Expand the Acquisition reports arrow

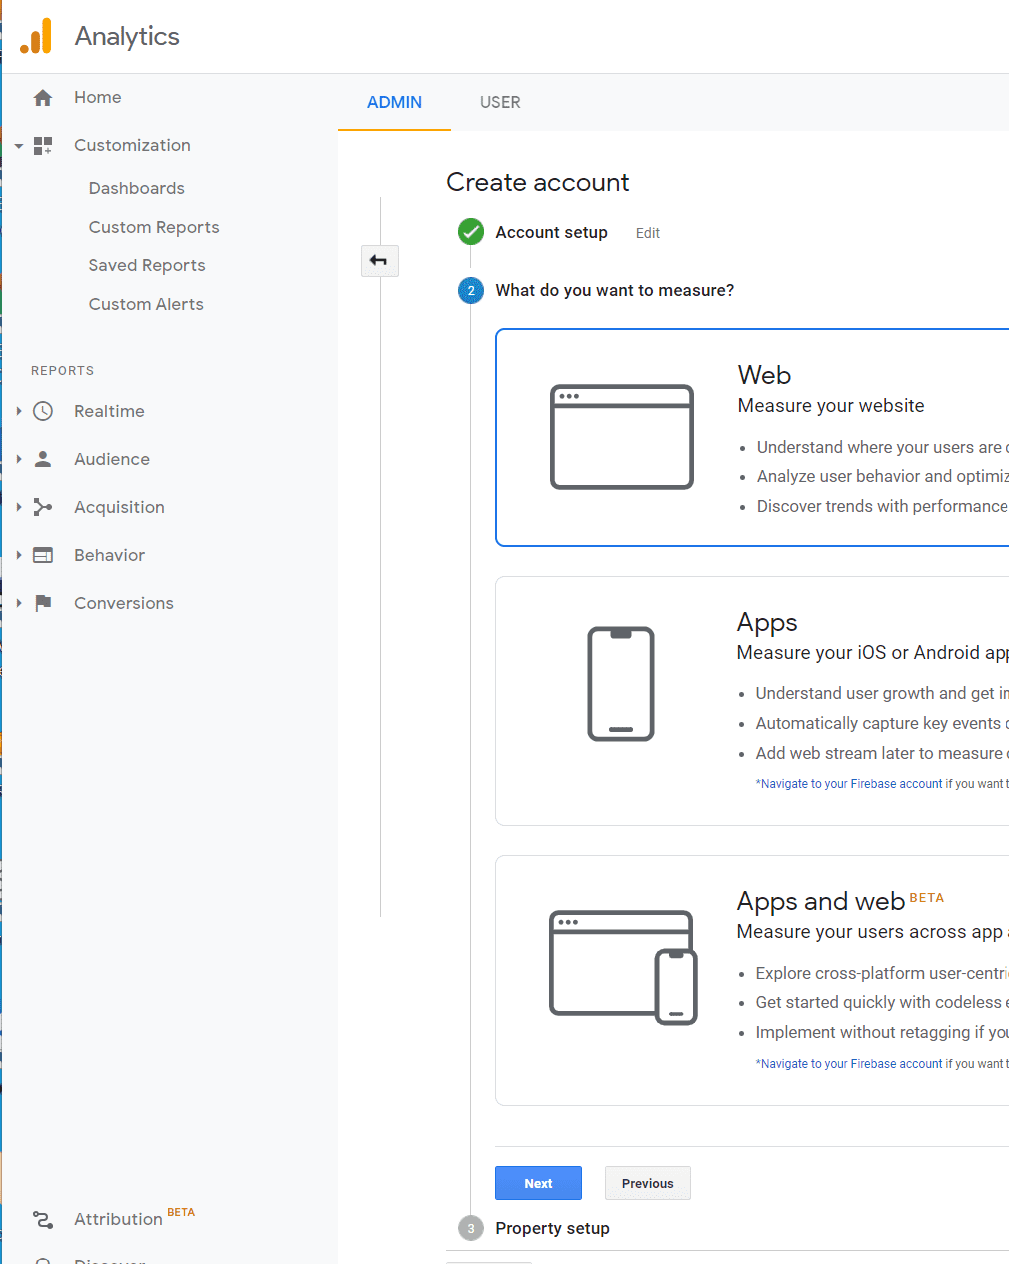click(x=18, y=507)
